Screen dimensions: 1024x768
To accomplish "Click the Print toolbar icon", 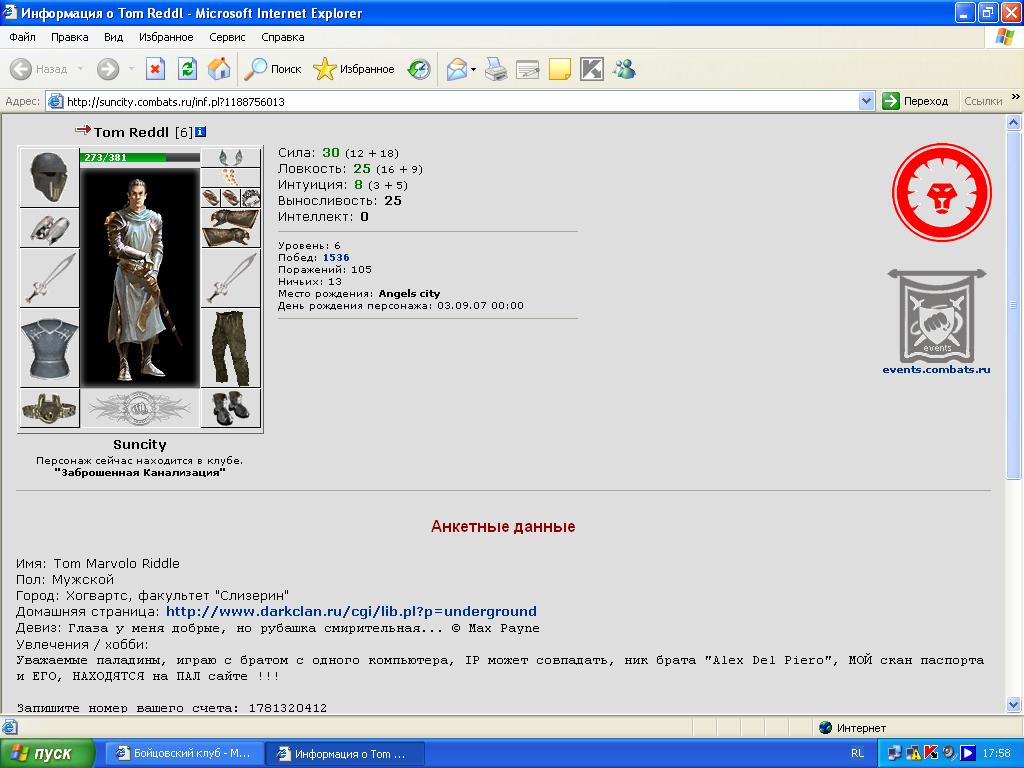I will point(496,69).
